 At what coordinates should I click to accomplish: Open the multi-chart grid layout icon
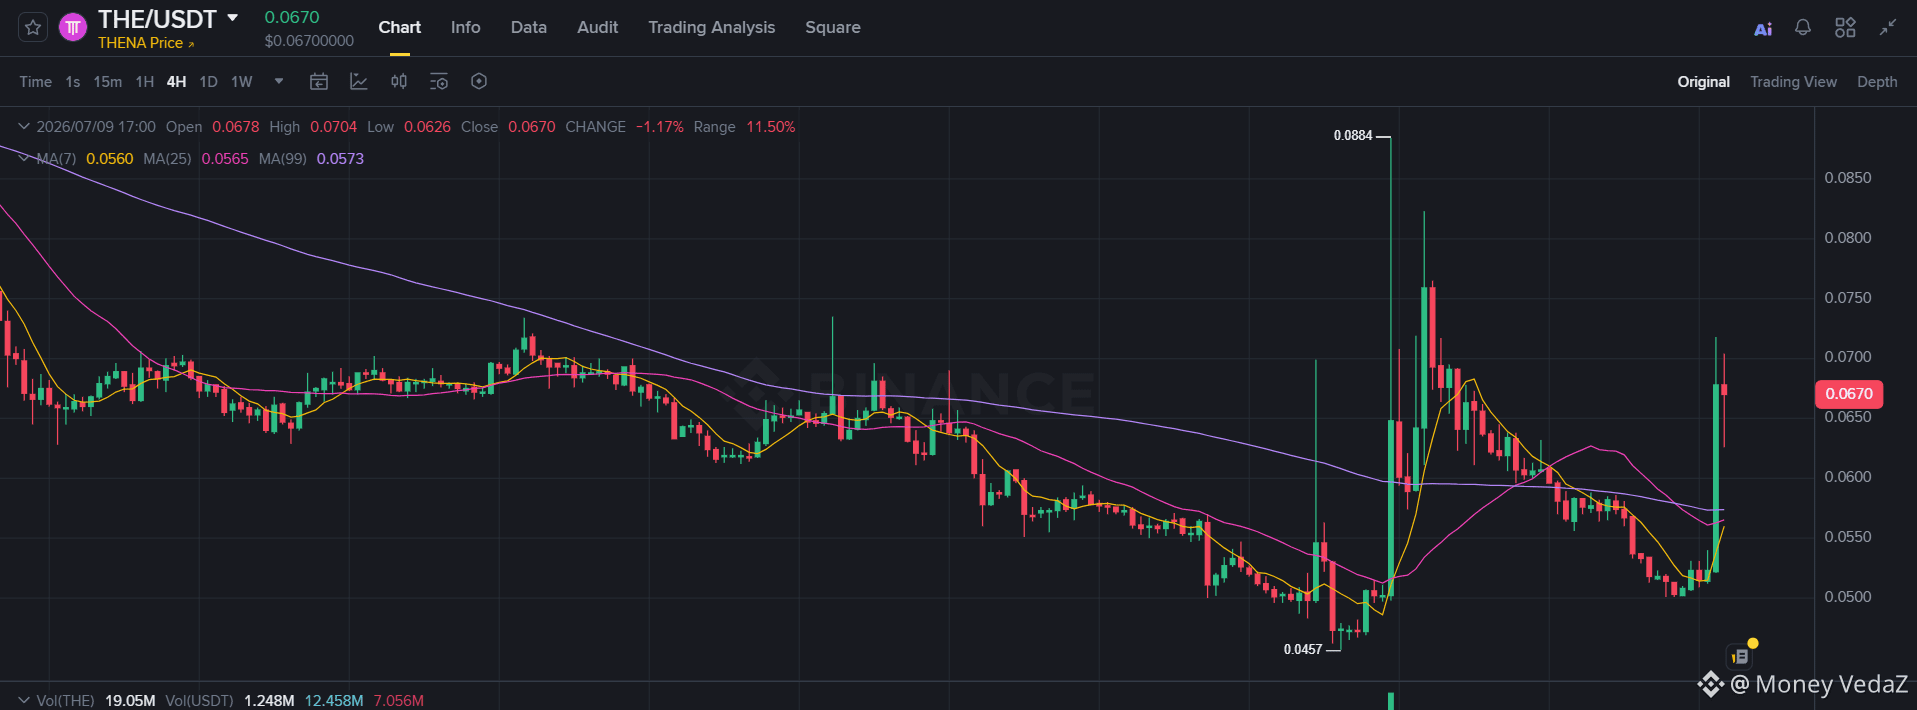(x=1845, y=28)
